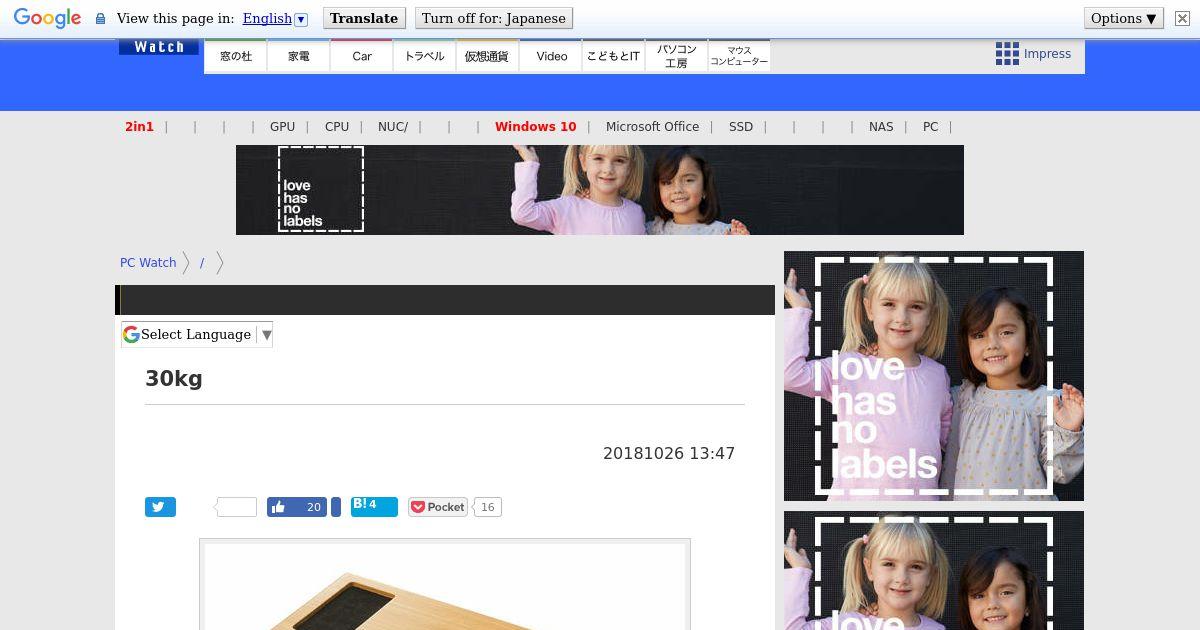Screen dimensions: 1200x630
Task: Like the article with Facebook thumbs-up
Action: pos(297,507)
